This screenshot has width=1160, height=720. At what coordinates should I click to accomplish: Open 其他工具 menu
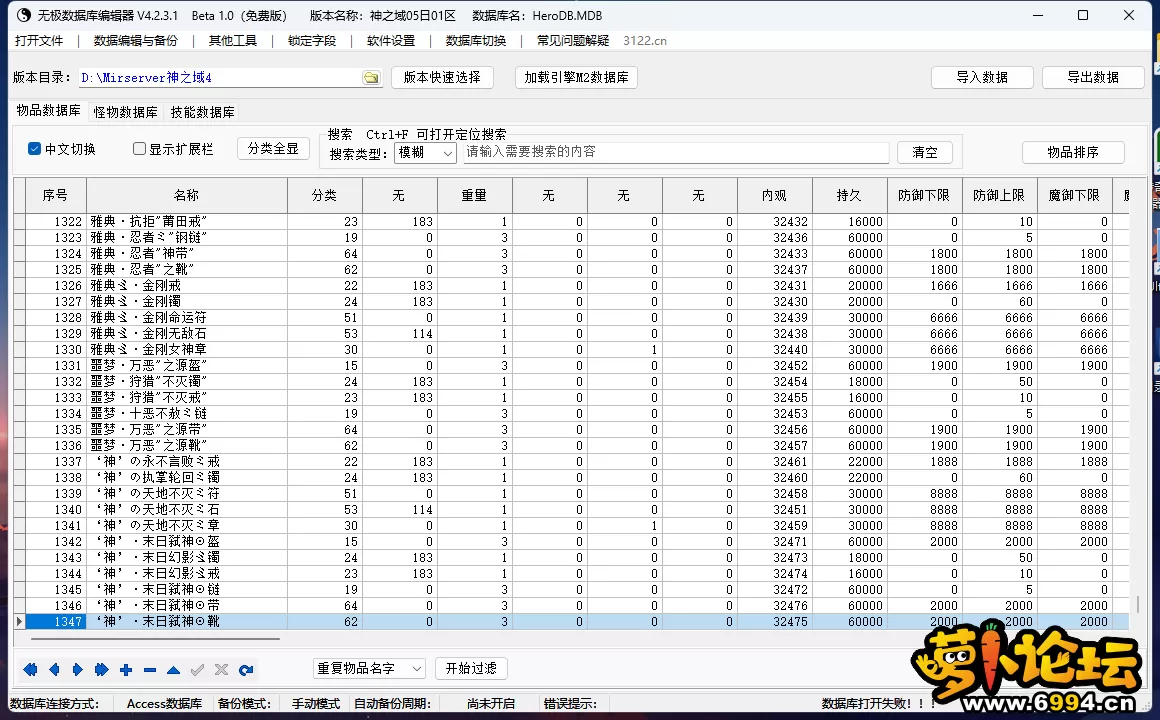click(x=233, y=41)
